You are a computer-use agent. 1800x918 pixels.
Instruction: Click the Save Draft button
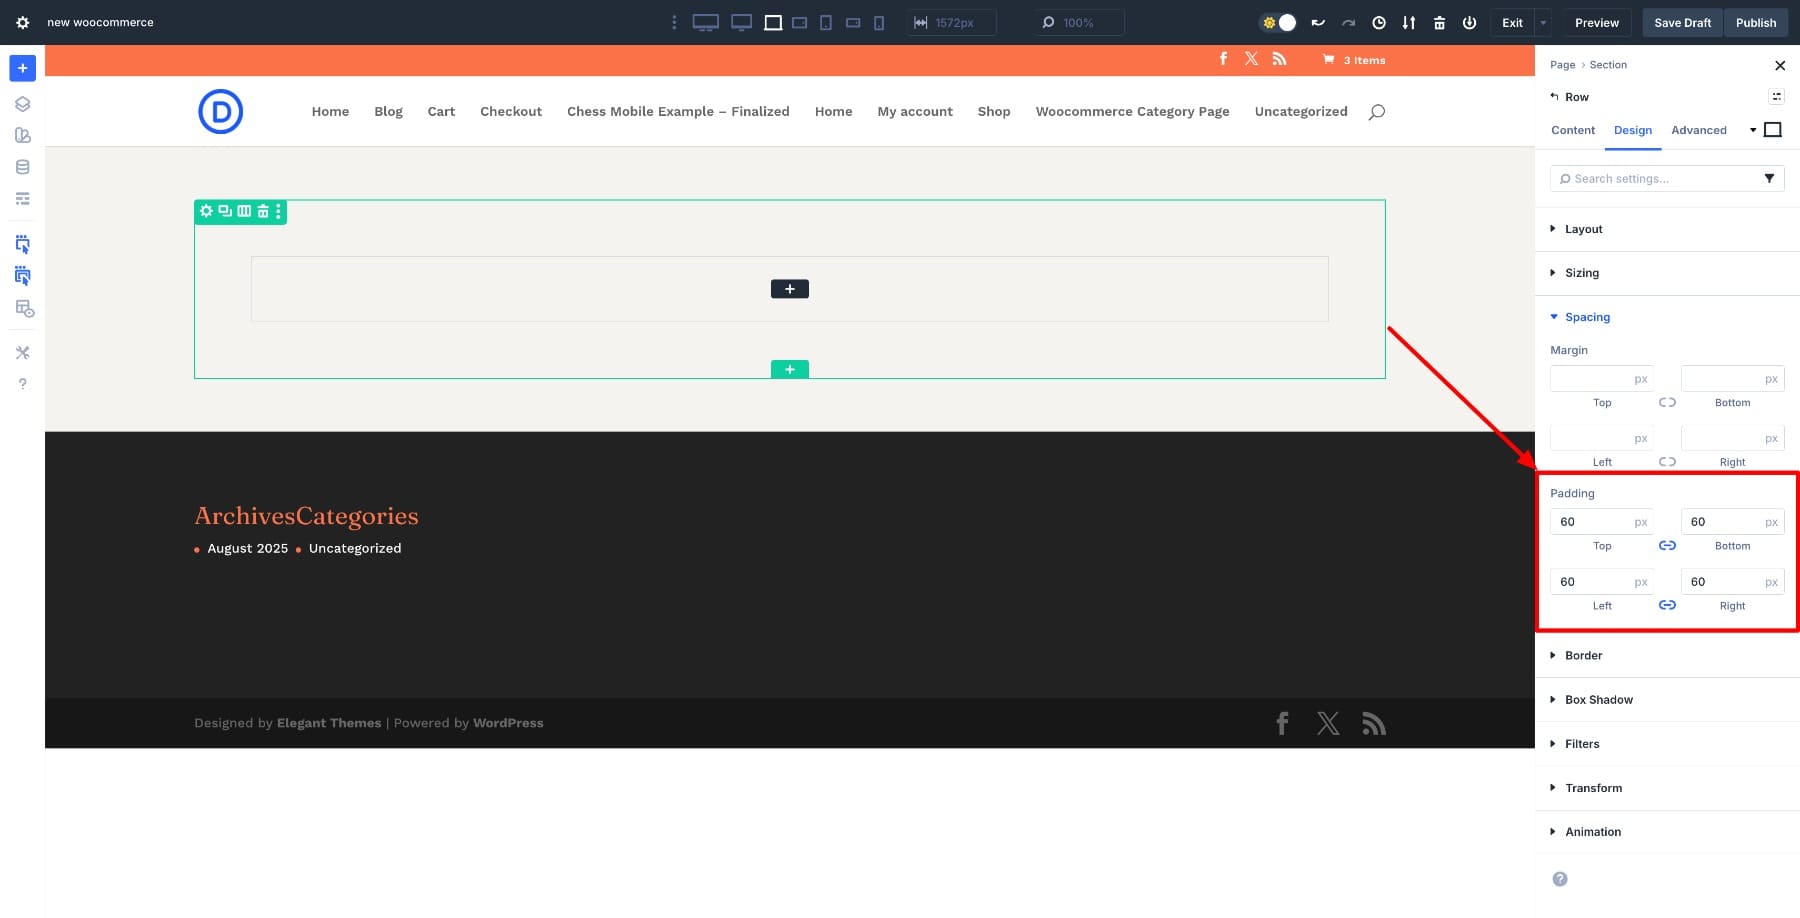coord(1682,22)
